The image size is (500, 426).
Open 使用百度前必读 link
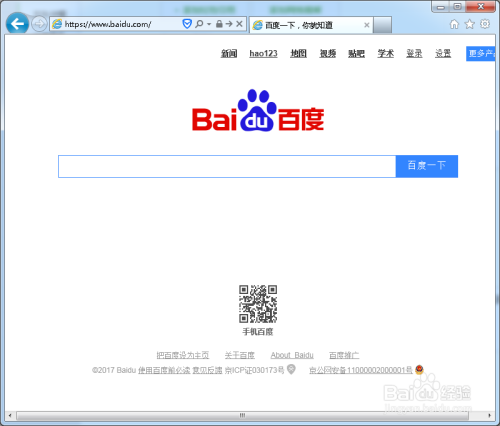point(164,370)
